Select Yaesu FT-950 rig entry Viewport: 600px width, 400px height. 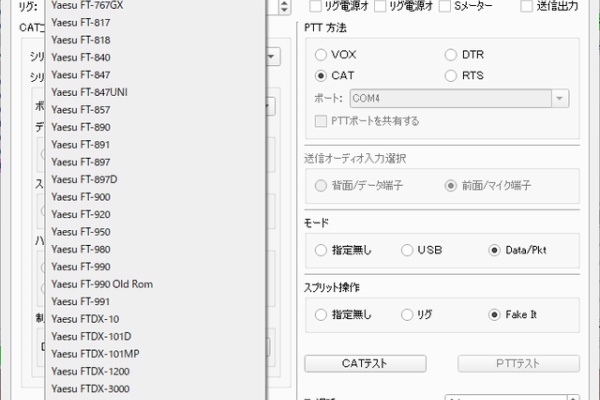(x=155, y=232)
